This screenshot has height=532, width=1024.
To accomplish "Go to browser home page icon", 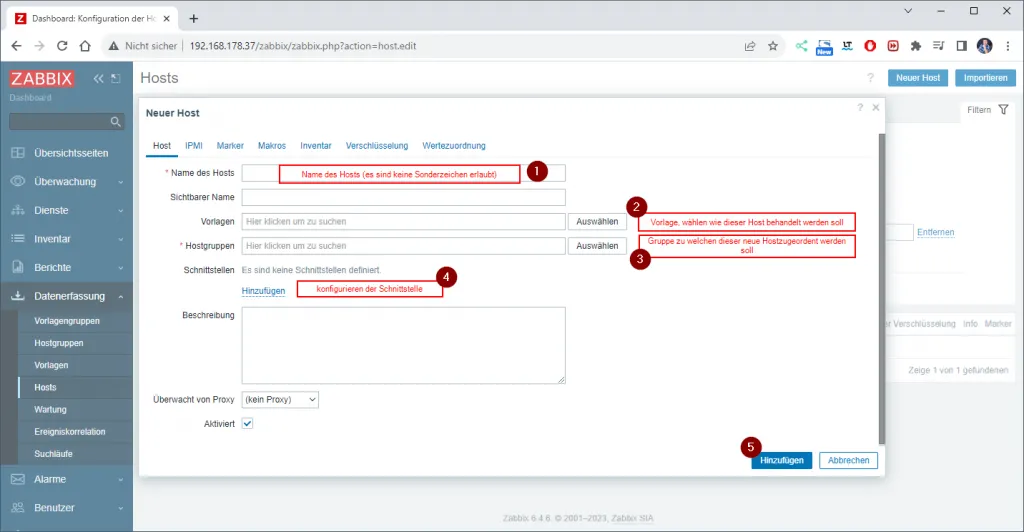I will (86, 46).
